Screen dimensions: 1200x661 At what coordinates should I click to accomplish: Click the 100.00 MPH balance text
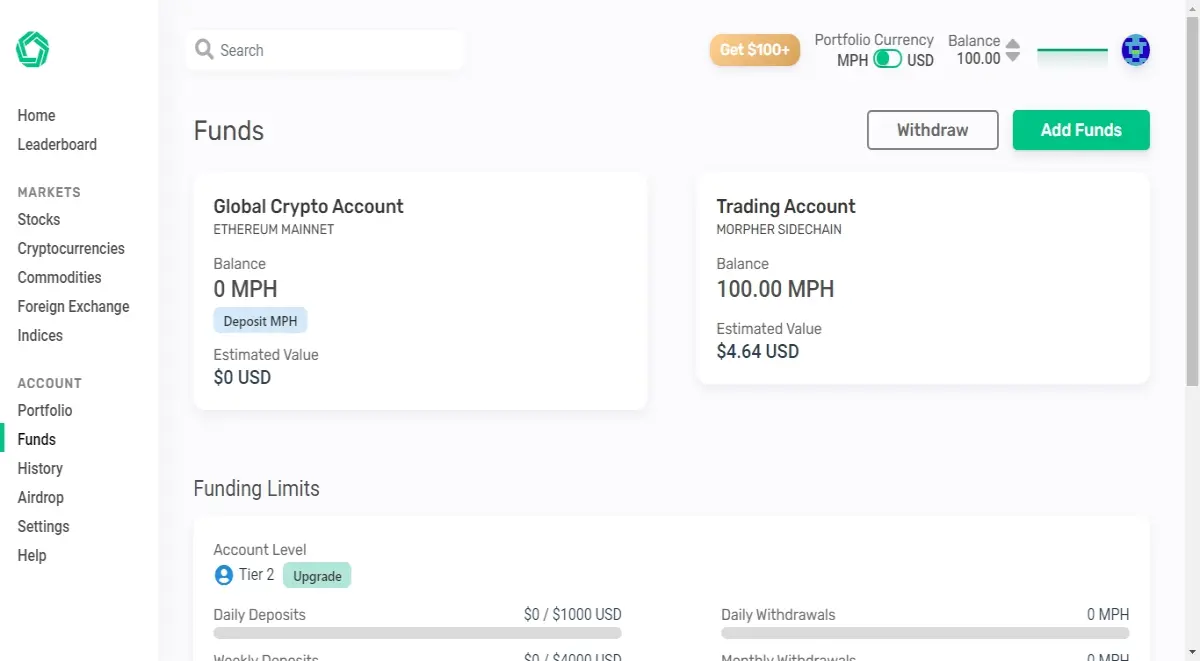[775, 290]
